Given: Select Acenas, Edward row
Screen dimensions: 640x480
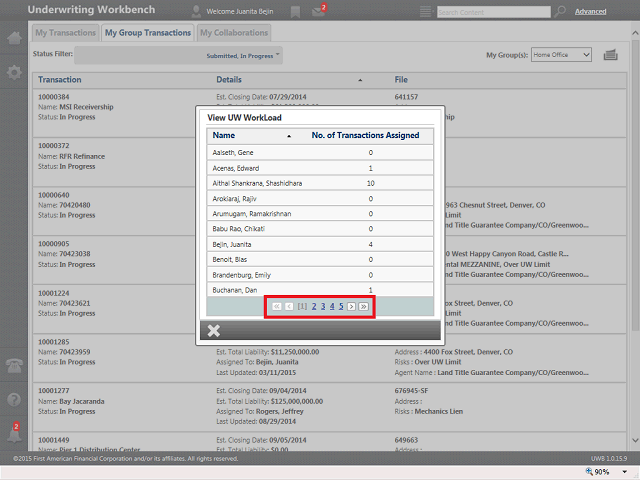Looking at the screenshot, I should pyautogui.click(x=320, y=168).
